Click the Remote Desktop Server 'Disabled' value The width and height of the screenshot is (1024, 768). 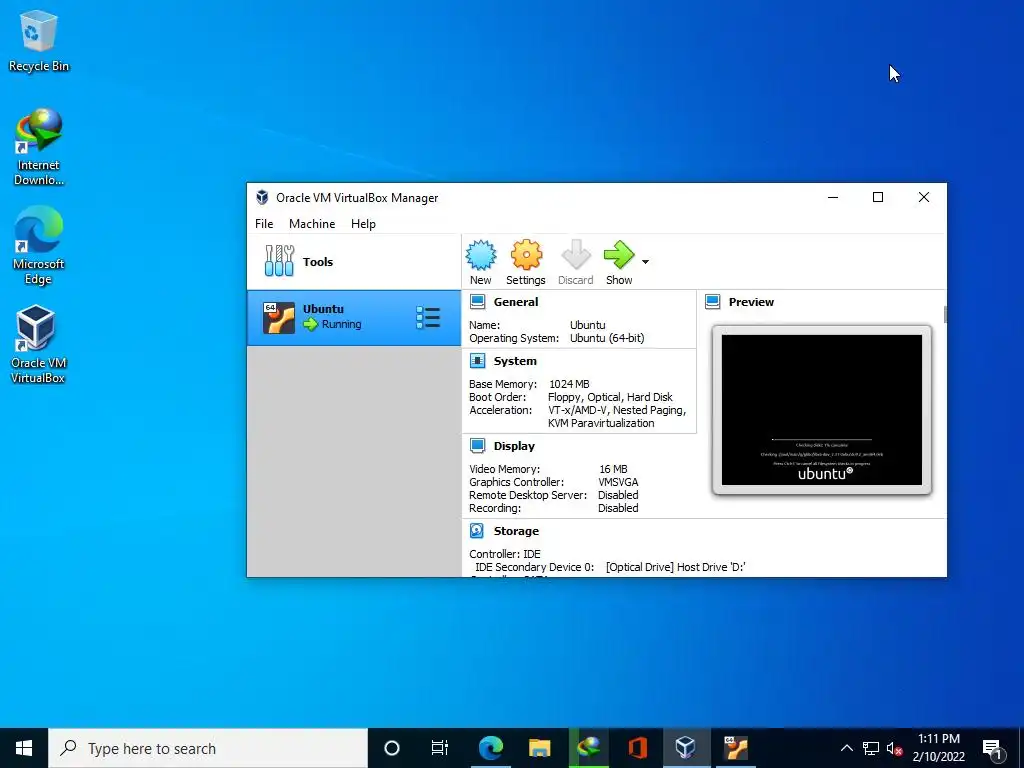(x=618, y=494)
